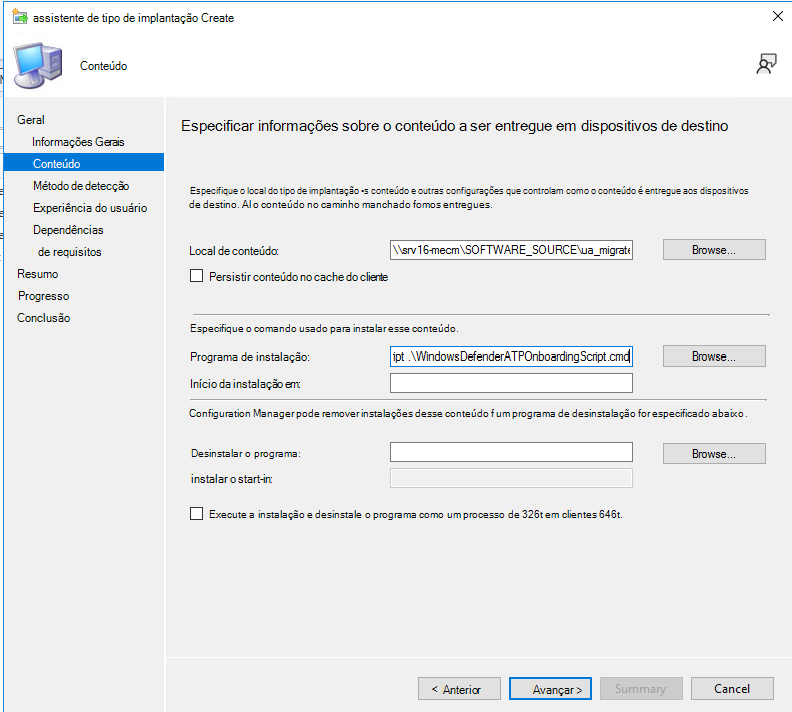This screenshot has width=792, height=712.
Task: Click the feedback person icon at top right
Action: [x=766, y=64]
